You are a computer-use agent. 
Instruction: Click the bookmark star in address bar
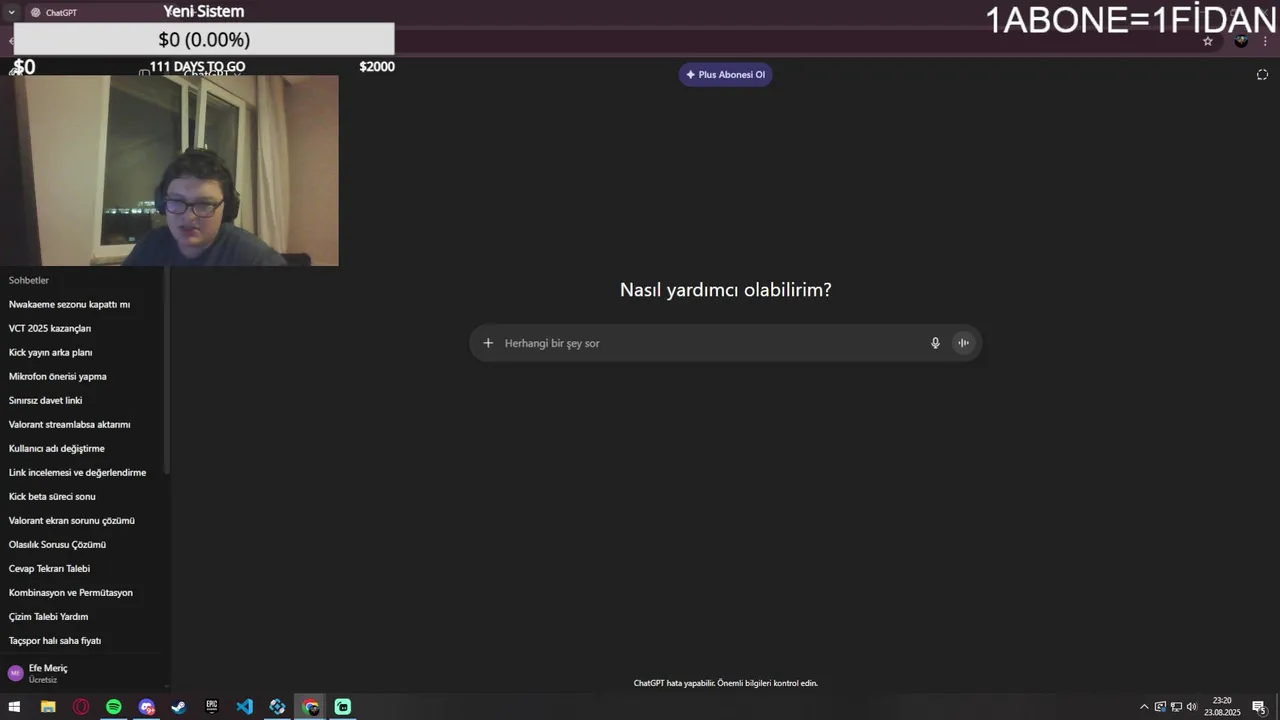pos(1208,41)
